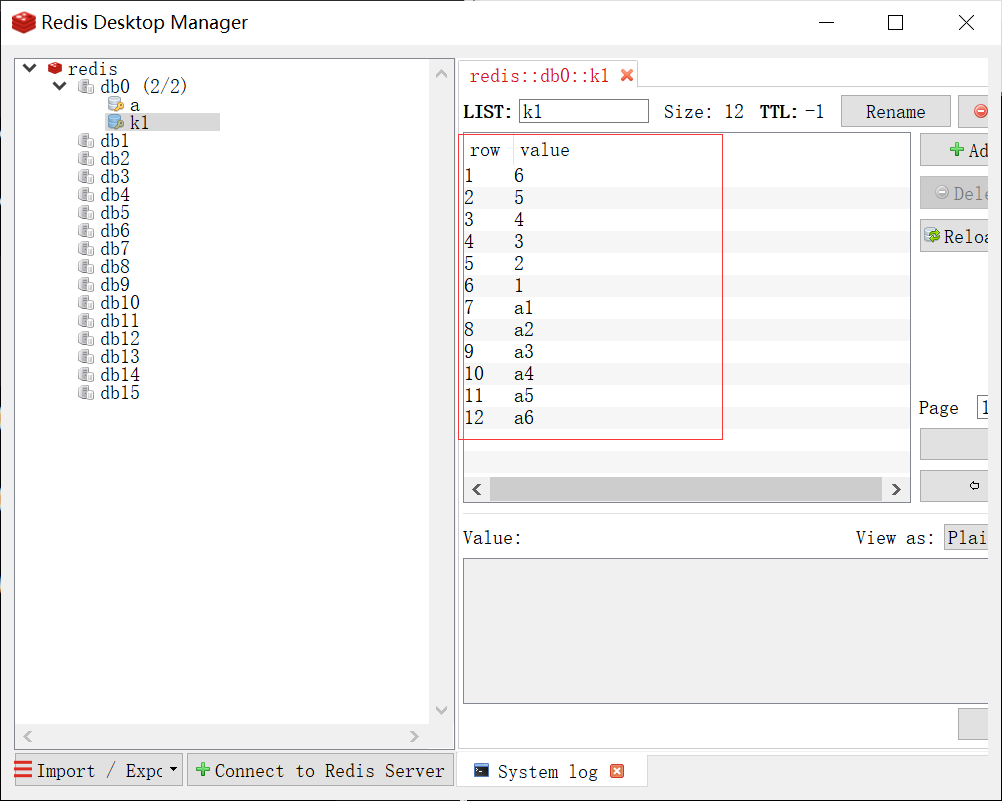Click the Page number input field

983,408
